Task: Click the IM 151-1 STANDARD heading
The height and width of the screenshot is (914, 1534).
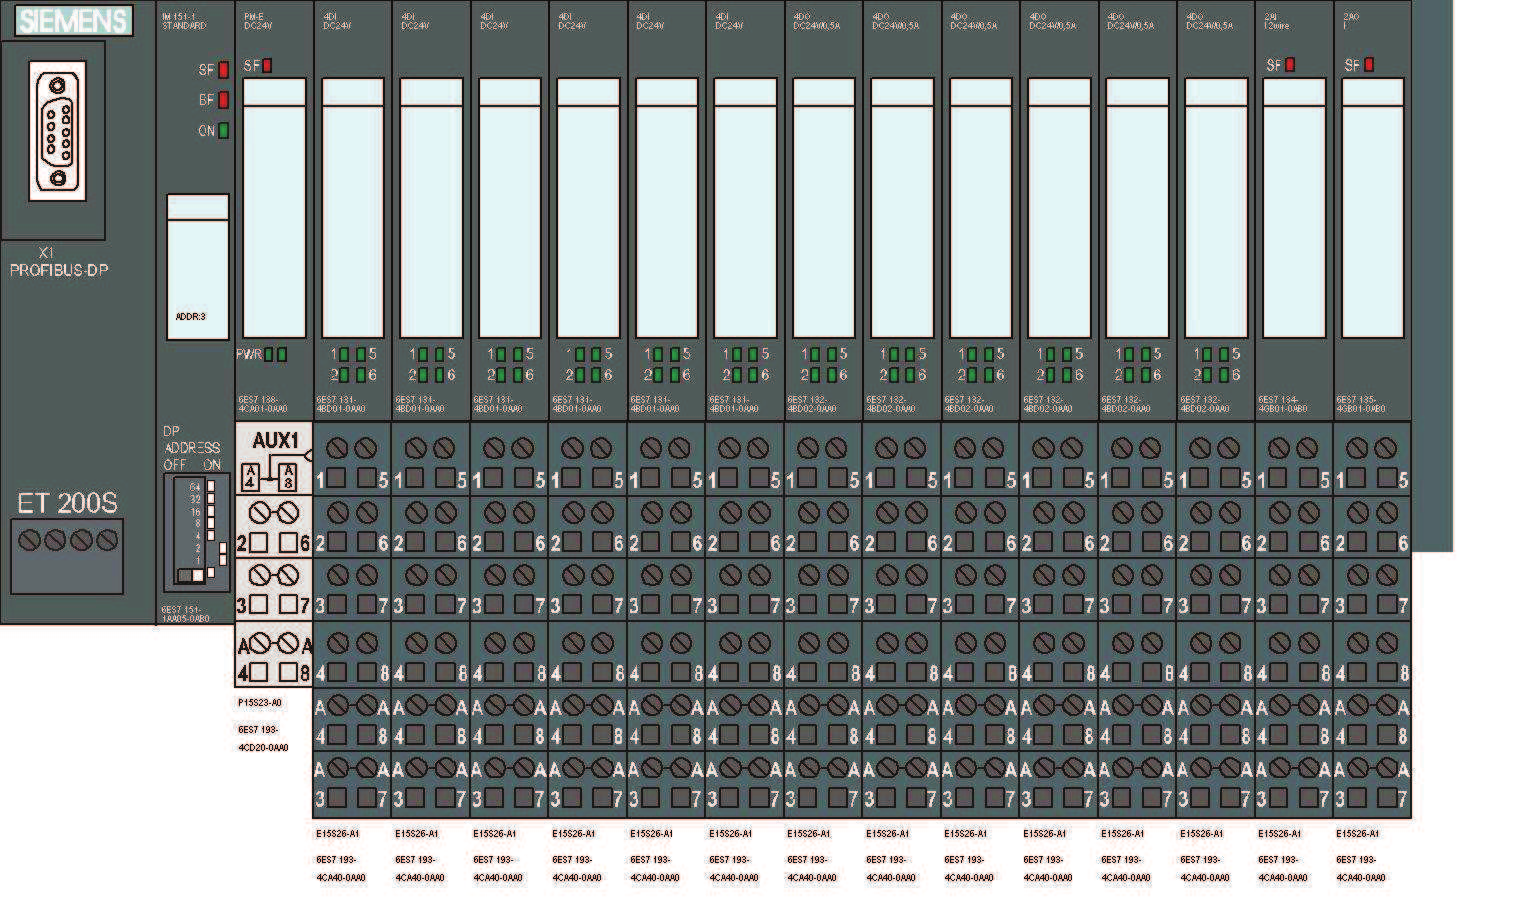Action: [x=183, y=21]
